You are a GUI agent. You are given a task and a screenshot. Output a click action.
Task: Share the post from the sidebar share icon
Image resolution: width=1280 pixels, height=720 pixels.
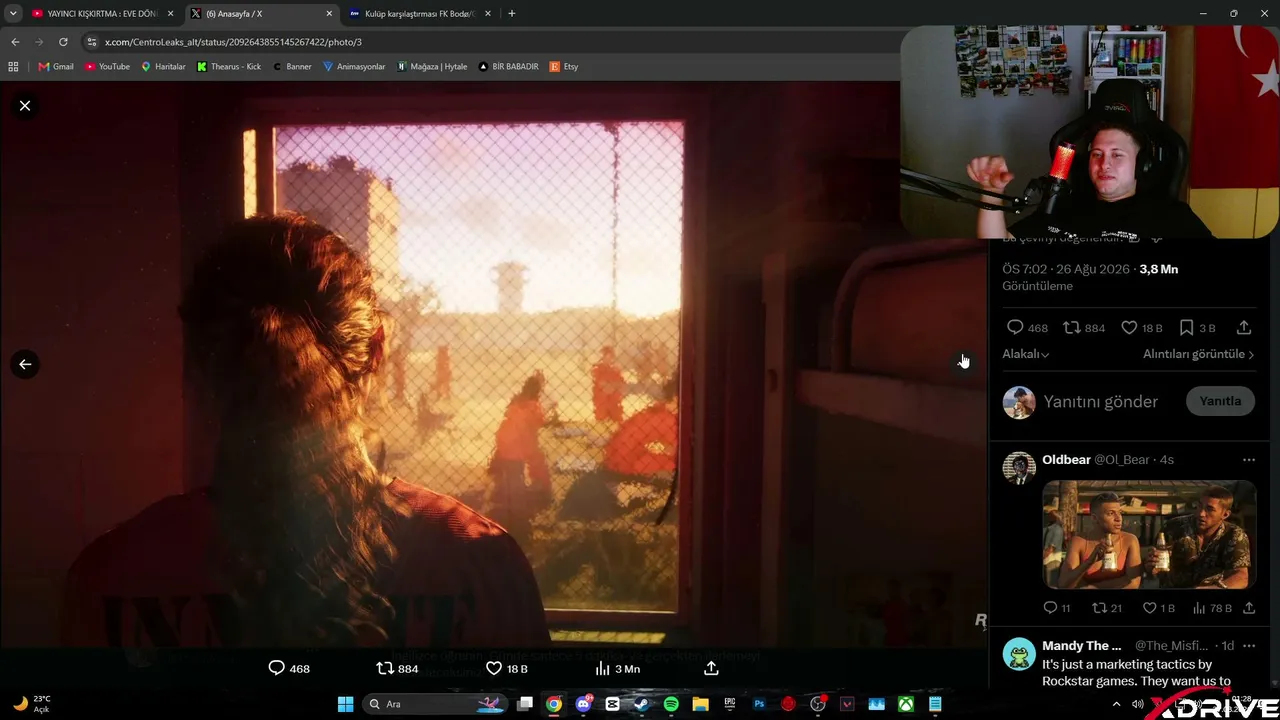coord(1244,327)
